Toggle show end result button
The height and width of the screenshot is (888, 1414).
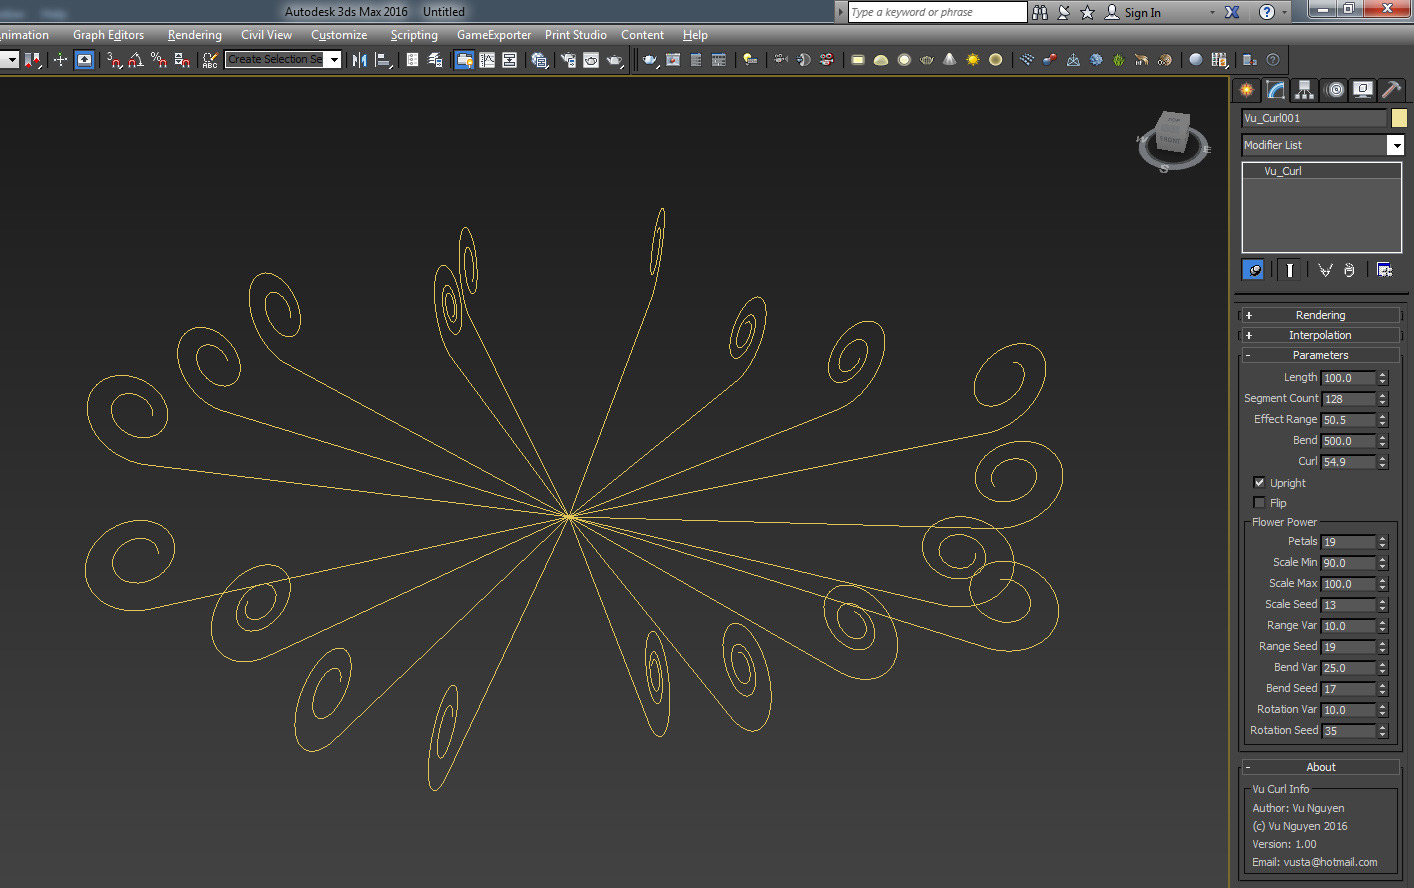pos(1290,270)
